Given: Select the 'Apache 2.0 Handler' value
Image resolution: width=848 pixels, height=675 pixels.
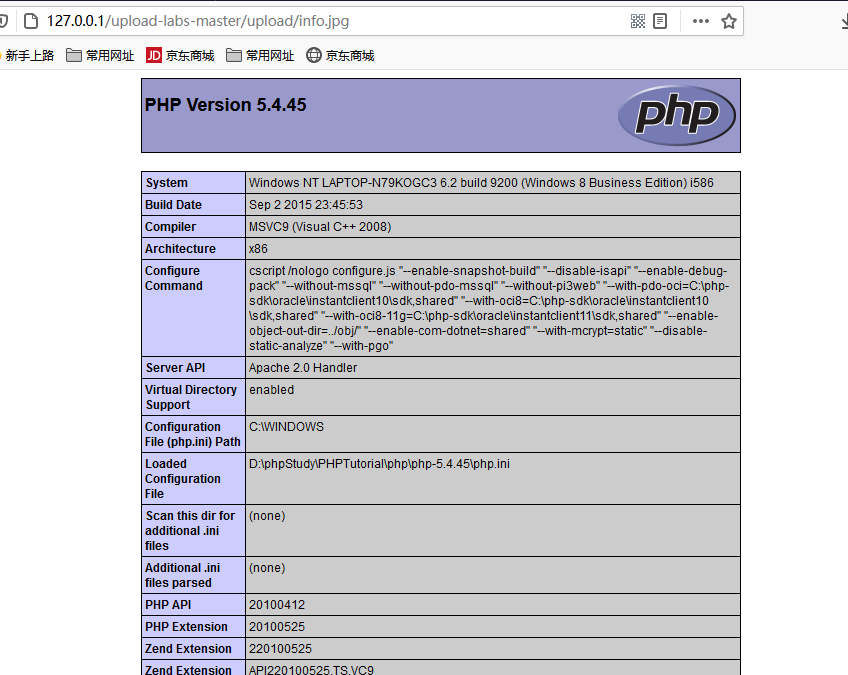Looking at the screenshot, I should (303, 368).
